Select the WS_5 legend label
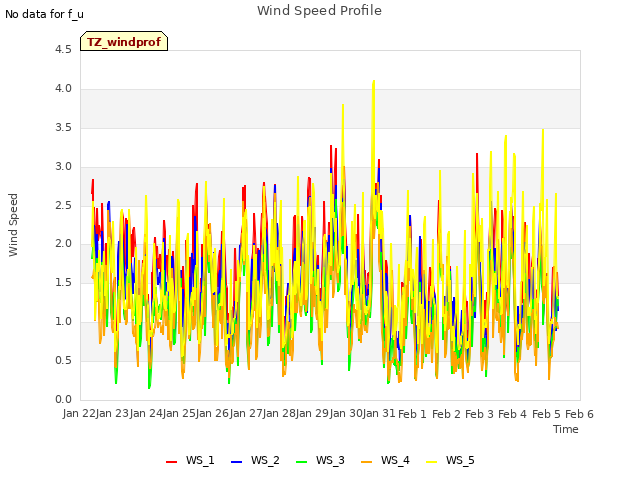This screenshot has width=640, height=480. [460, 460]
